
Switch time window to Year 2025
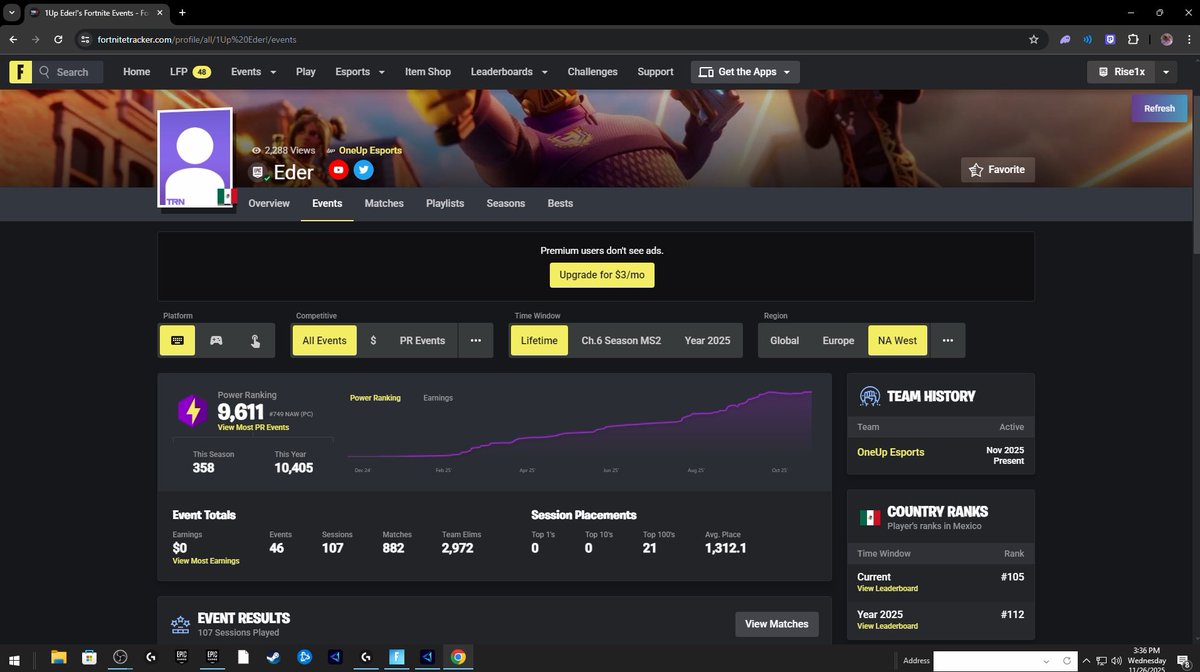706,340
